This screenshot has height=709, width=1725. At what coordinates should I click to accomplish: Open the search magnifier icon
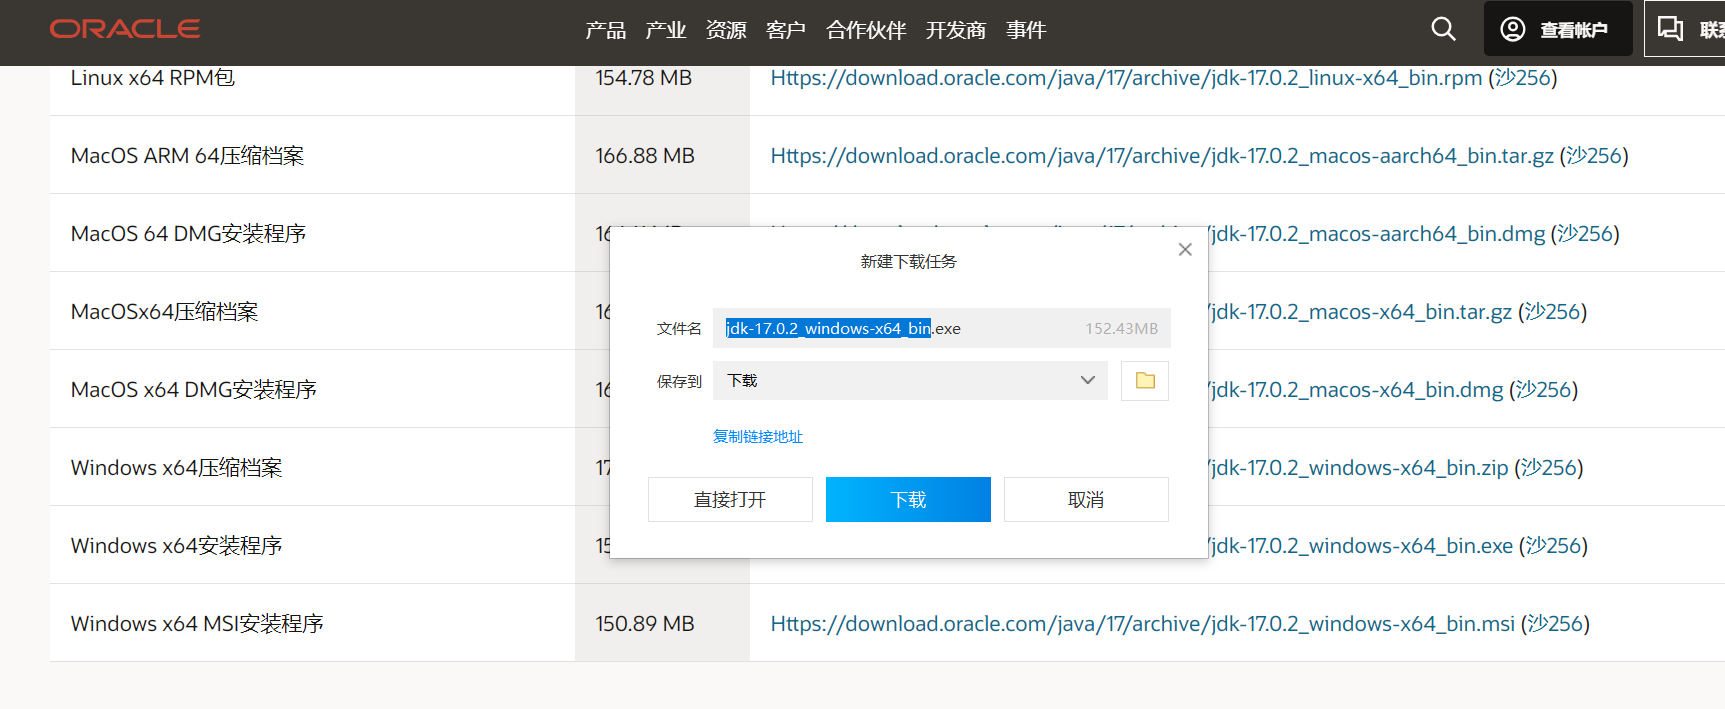(x=1443, y=29)
